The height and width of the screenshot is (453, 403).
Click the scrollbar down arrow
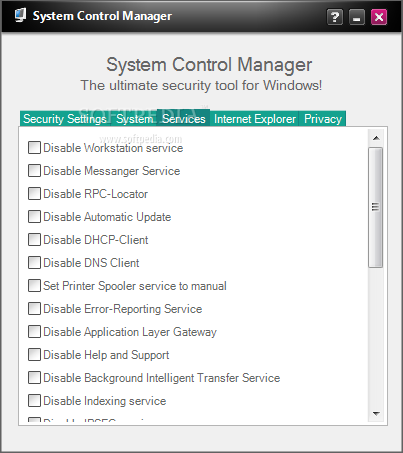click(376, 414)
